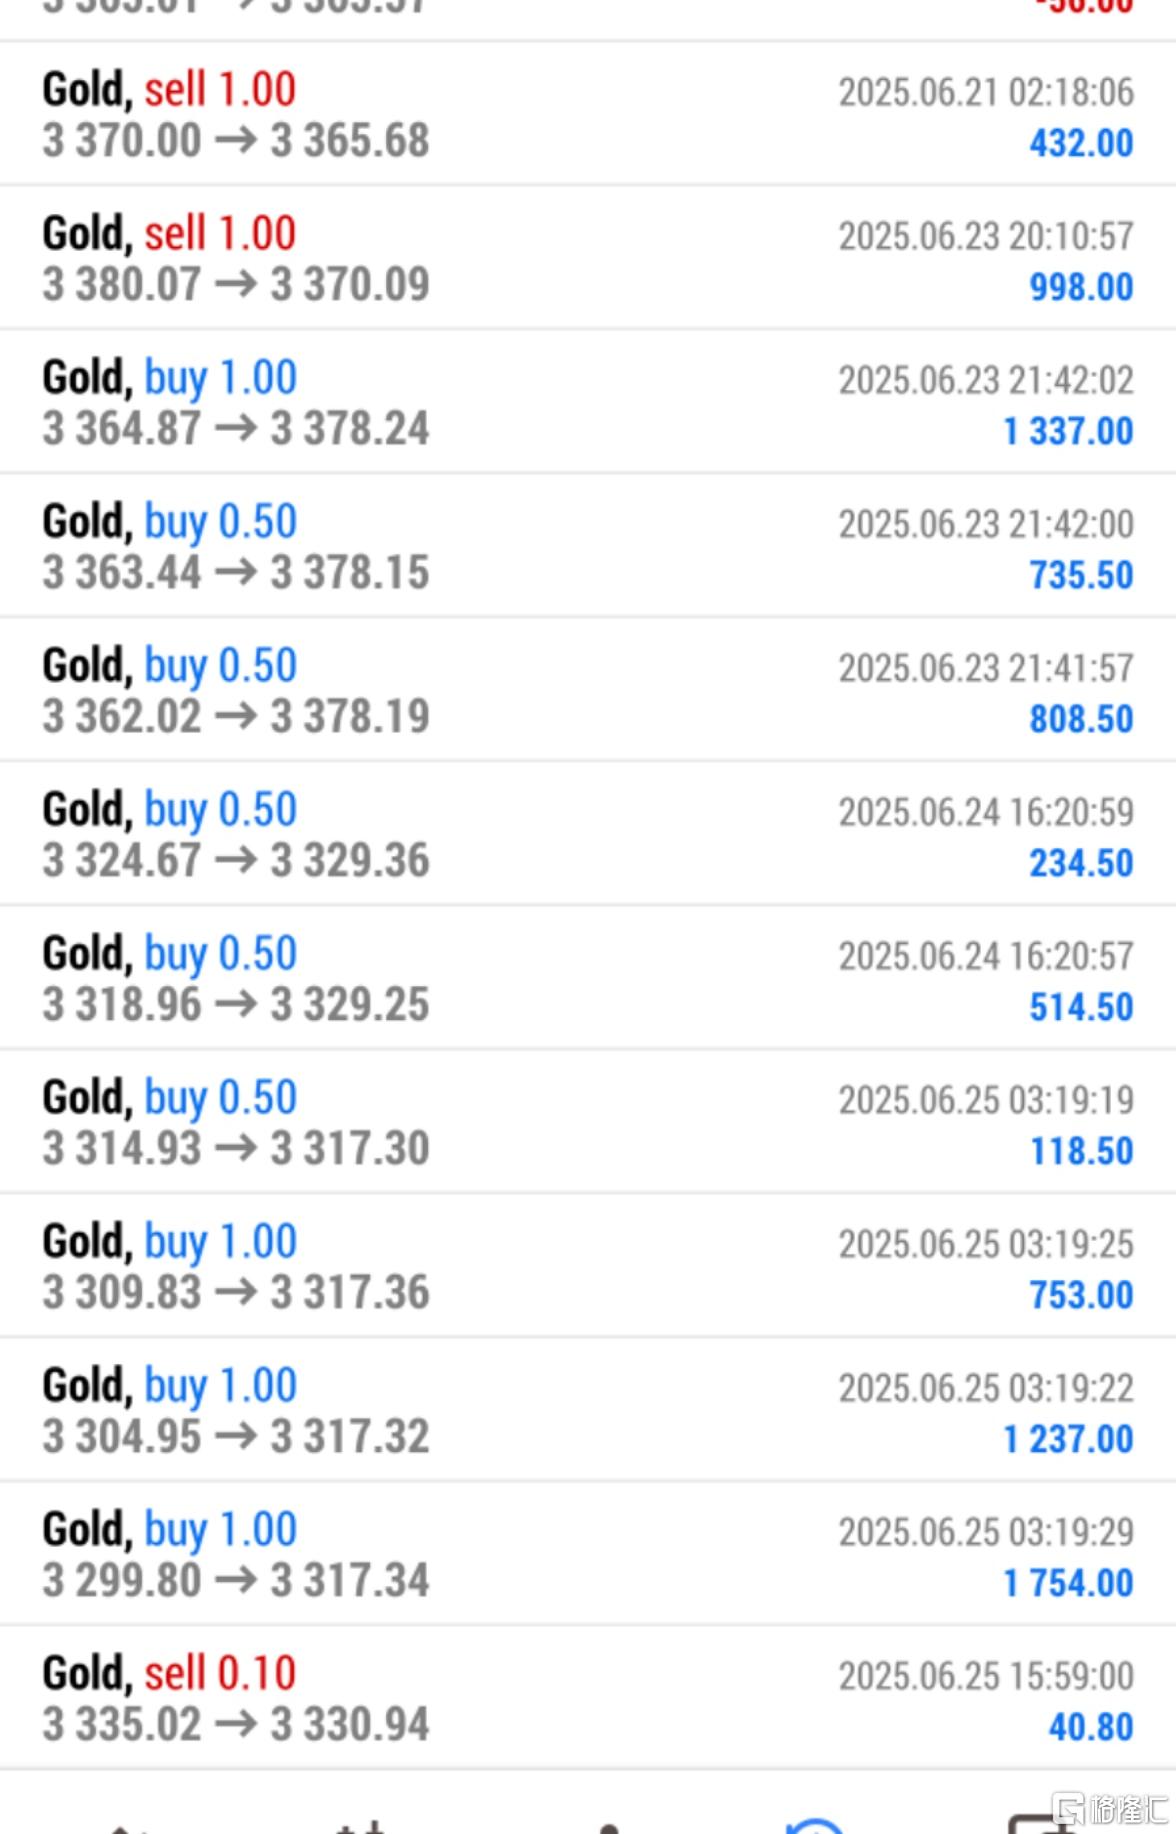Viewport: 1176px width, 1834px height.
Task: Select Gold sell 0.10 trade with 40.80 profit
Action: tap(588, 1698)
